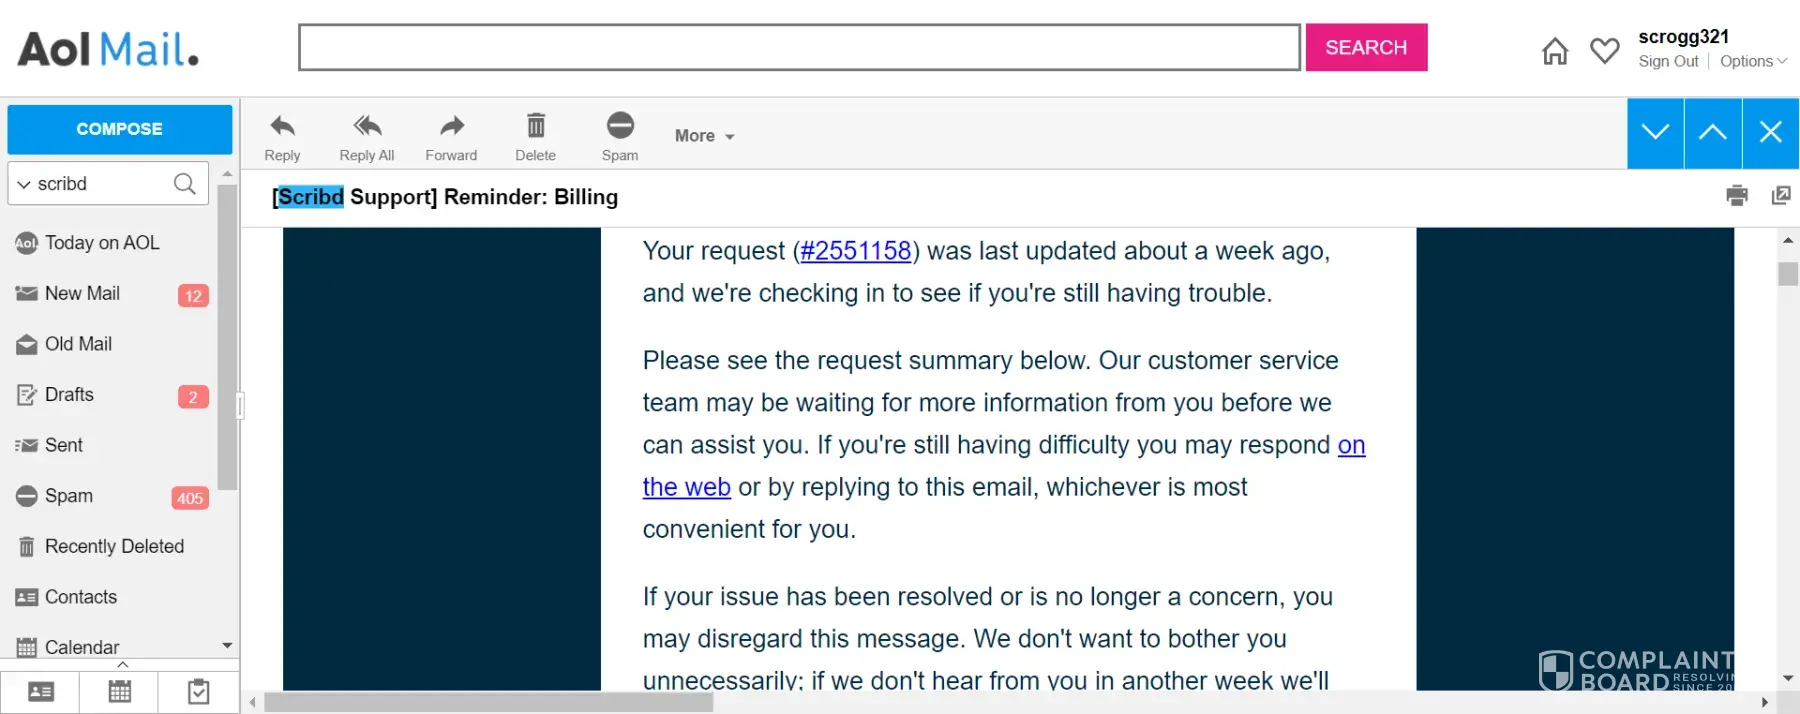The height and width of the screenshot is (714, 1800).
Task: Click the Reply arrow icon
Action: (x=282, y=127)
